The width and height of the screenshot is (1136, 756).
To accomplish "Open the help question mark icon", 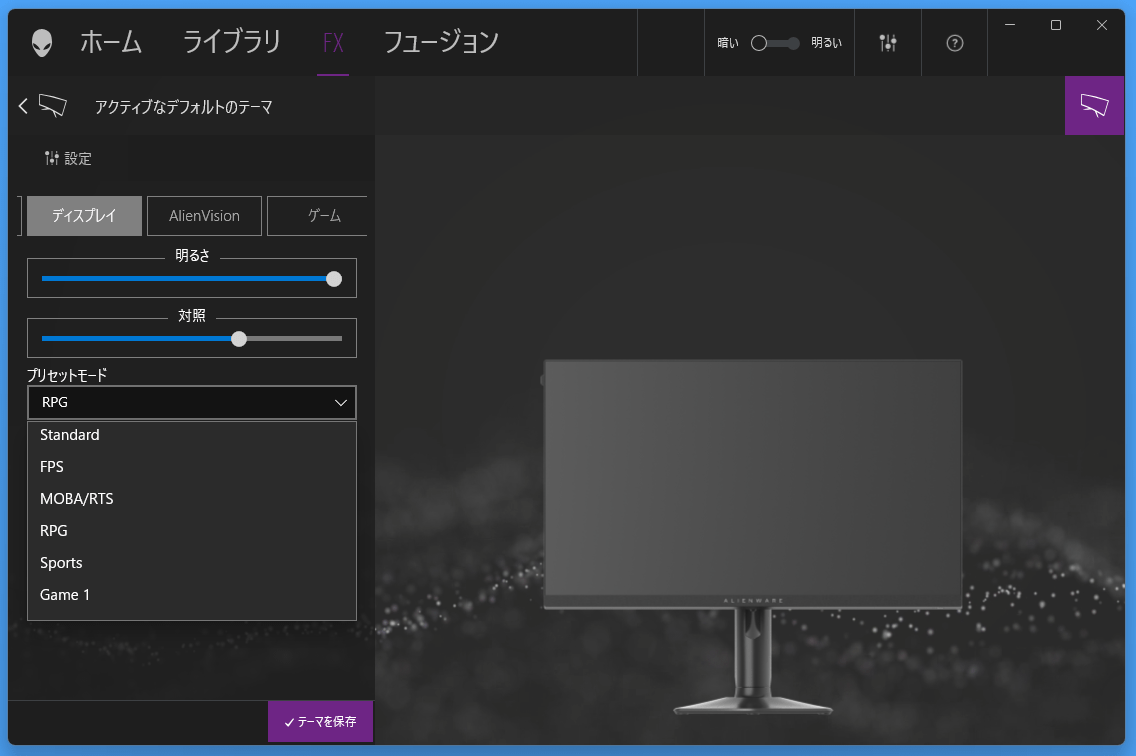I will (x=955, y=43).
